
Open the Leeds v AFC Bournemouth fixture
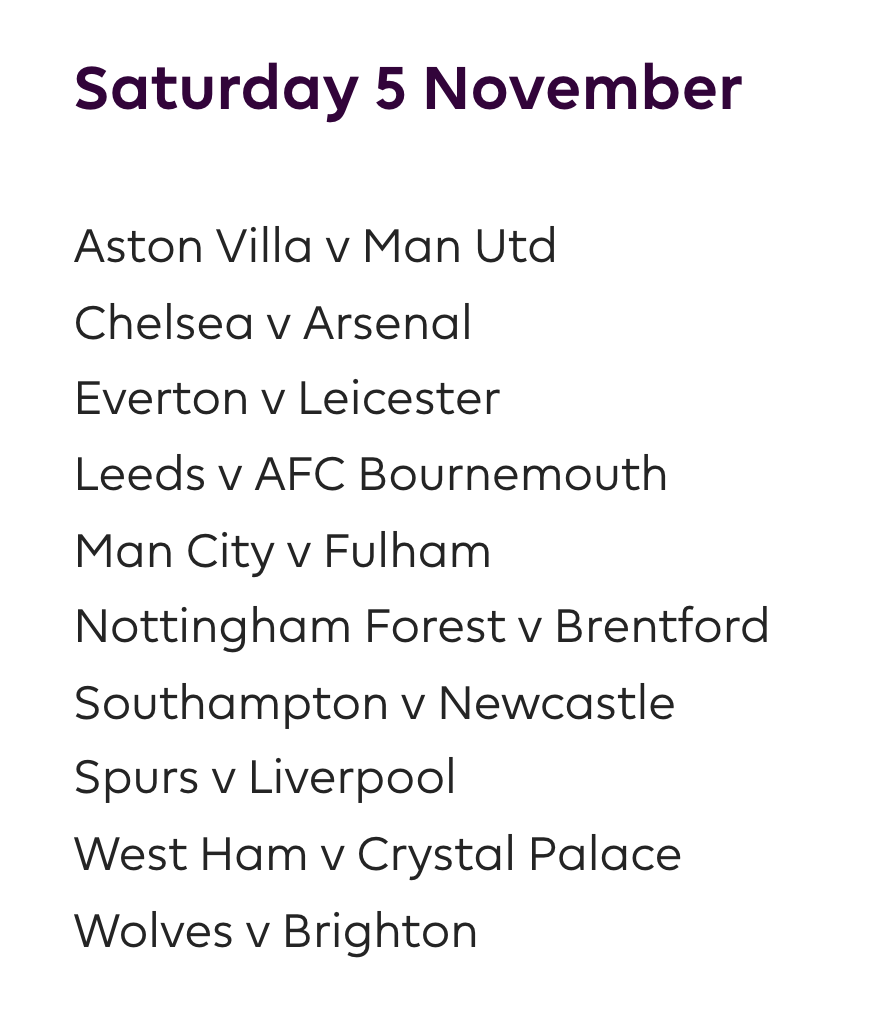tap(370, 474)
